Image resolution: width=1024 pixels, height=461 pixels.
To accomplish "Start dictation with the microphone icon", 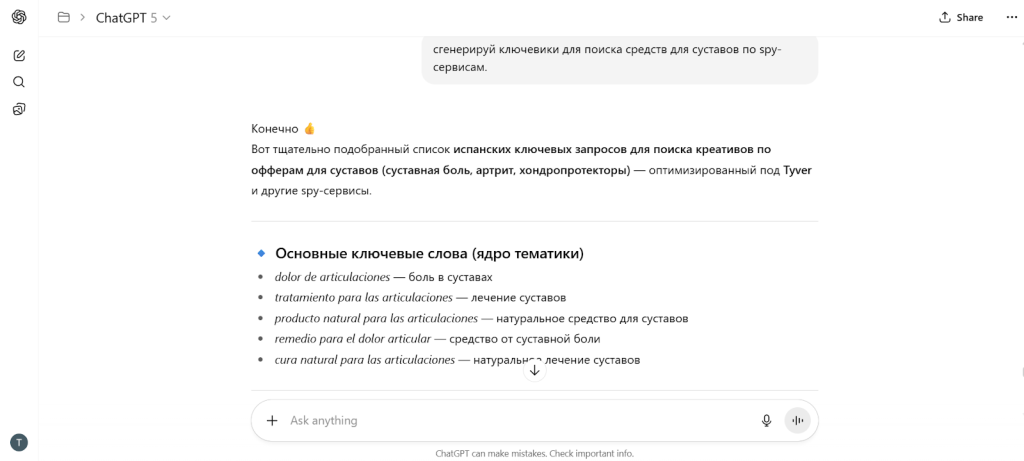I will [x=767, y=421].
